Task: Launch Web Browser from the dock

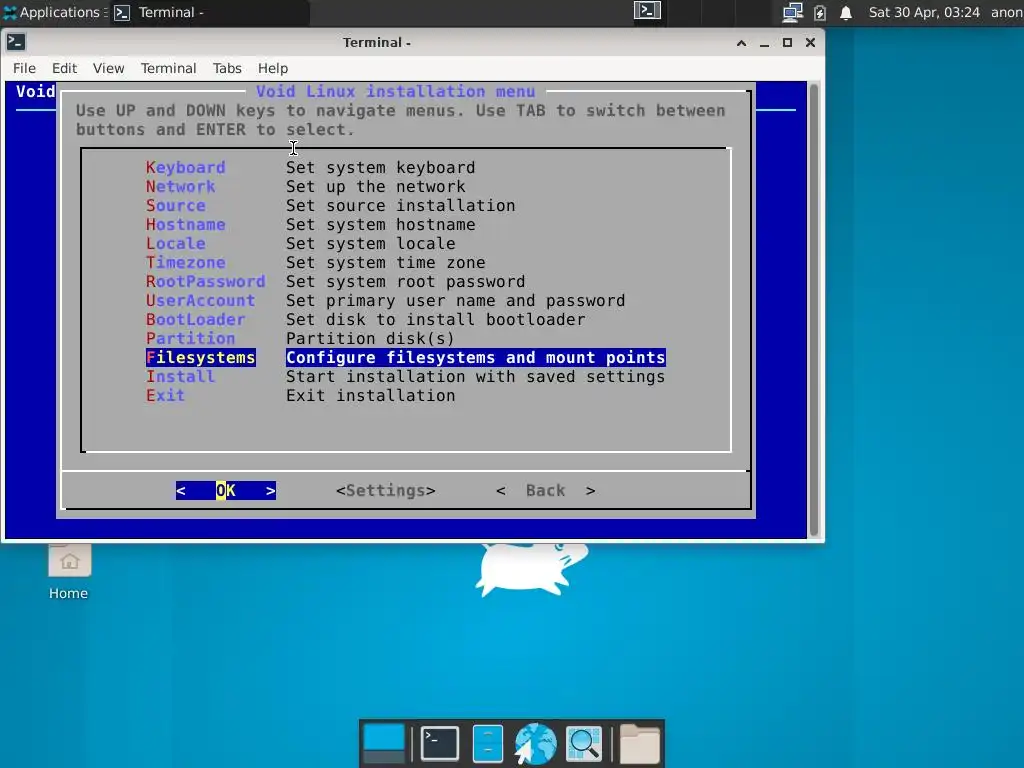Action: [536, 743]
